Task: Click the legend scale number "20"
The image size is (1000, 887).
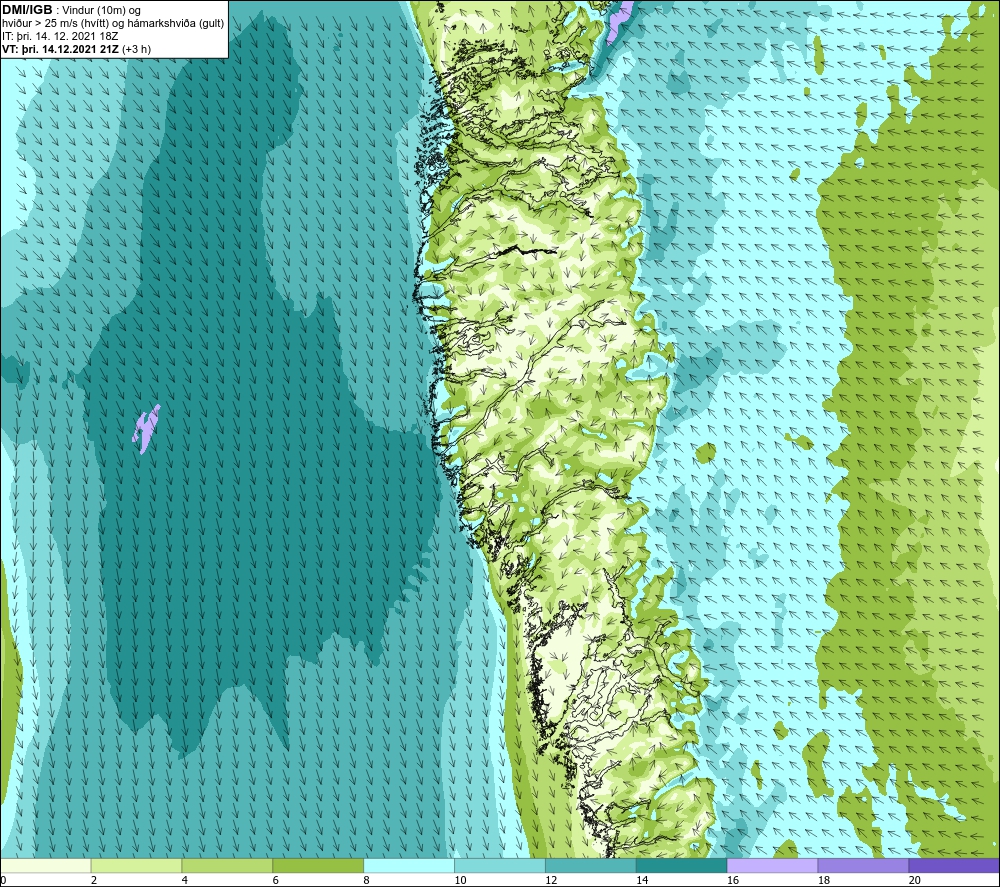Action: tap(914, 880)
